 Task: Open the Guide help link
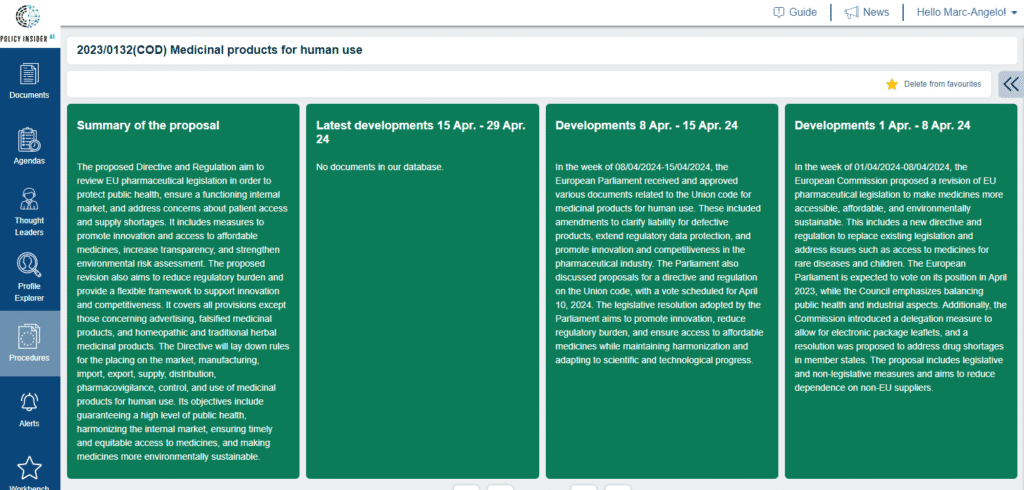pyautogui.click(x=795, y=12)
